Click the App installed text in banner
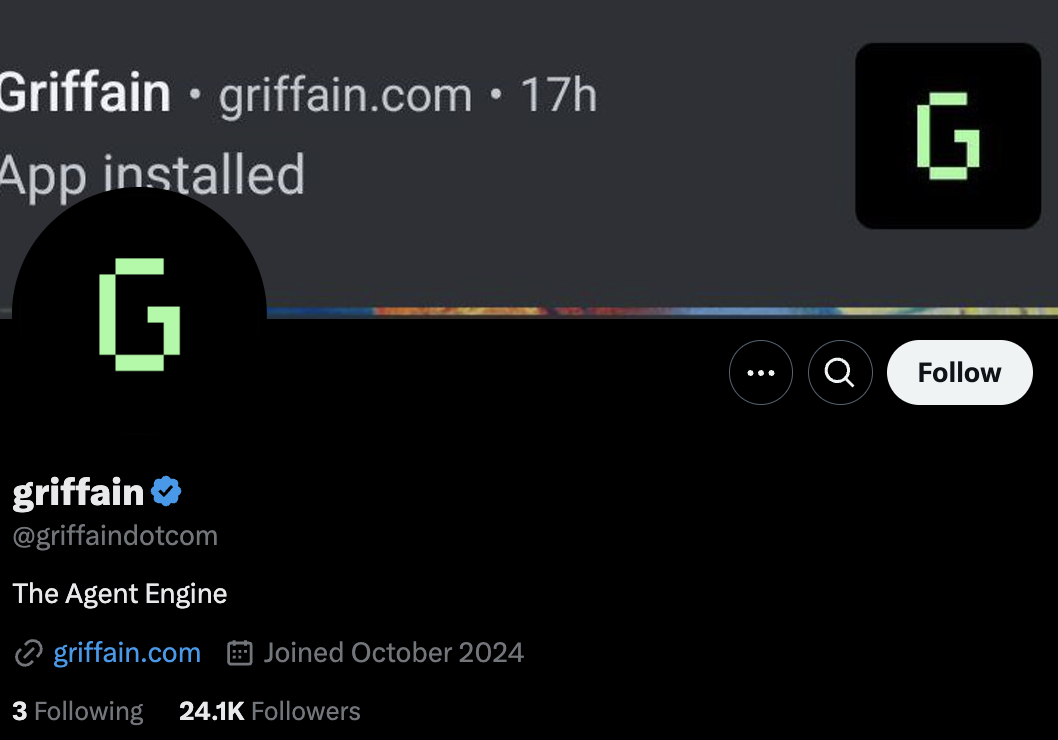This screenshot has height=740, width=1058. point(152,175)
